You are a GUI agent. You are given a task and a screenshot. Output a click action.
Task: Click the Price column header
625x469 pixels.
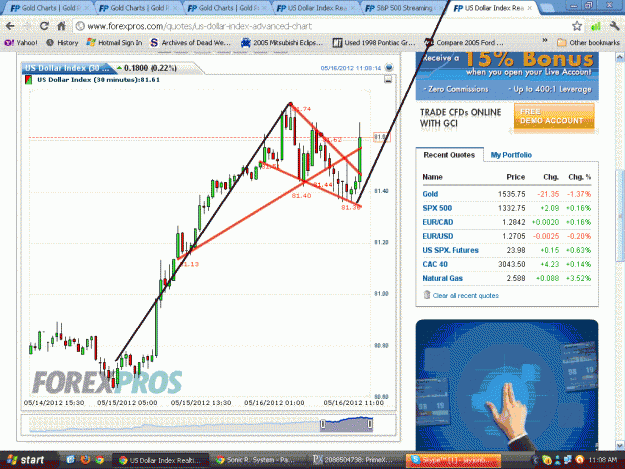coord(515,177)
